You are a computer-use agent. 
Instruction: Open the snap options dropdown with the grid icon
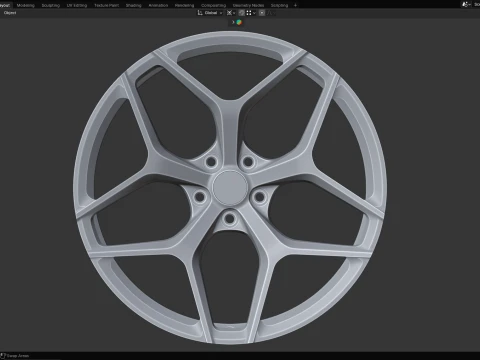coord(251,13)
